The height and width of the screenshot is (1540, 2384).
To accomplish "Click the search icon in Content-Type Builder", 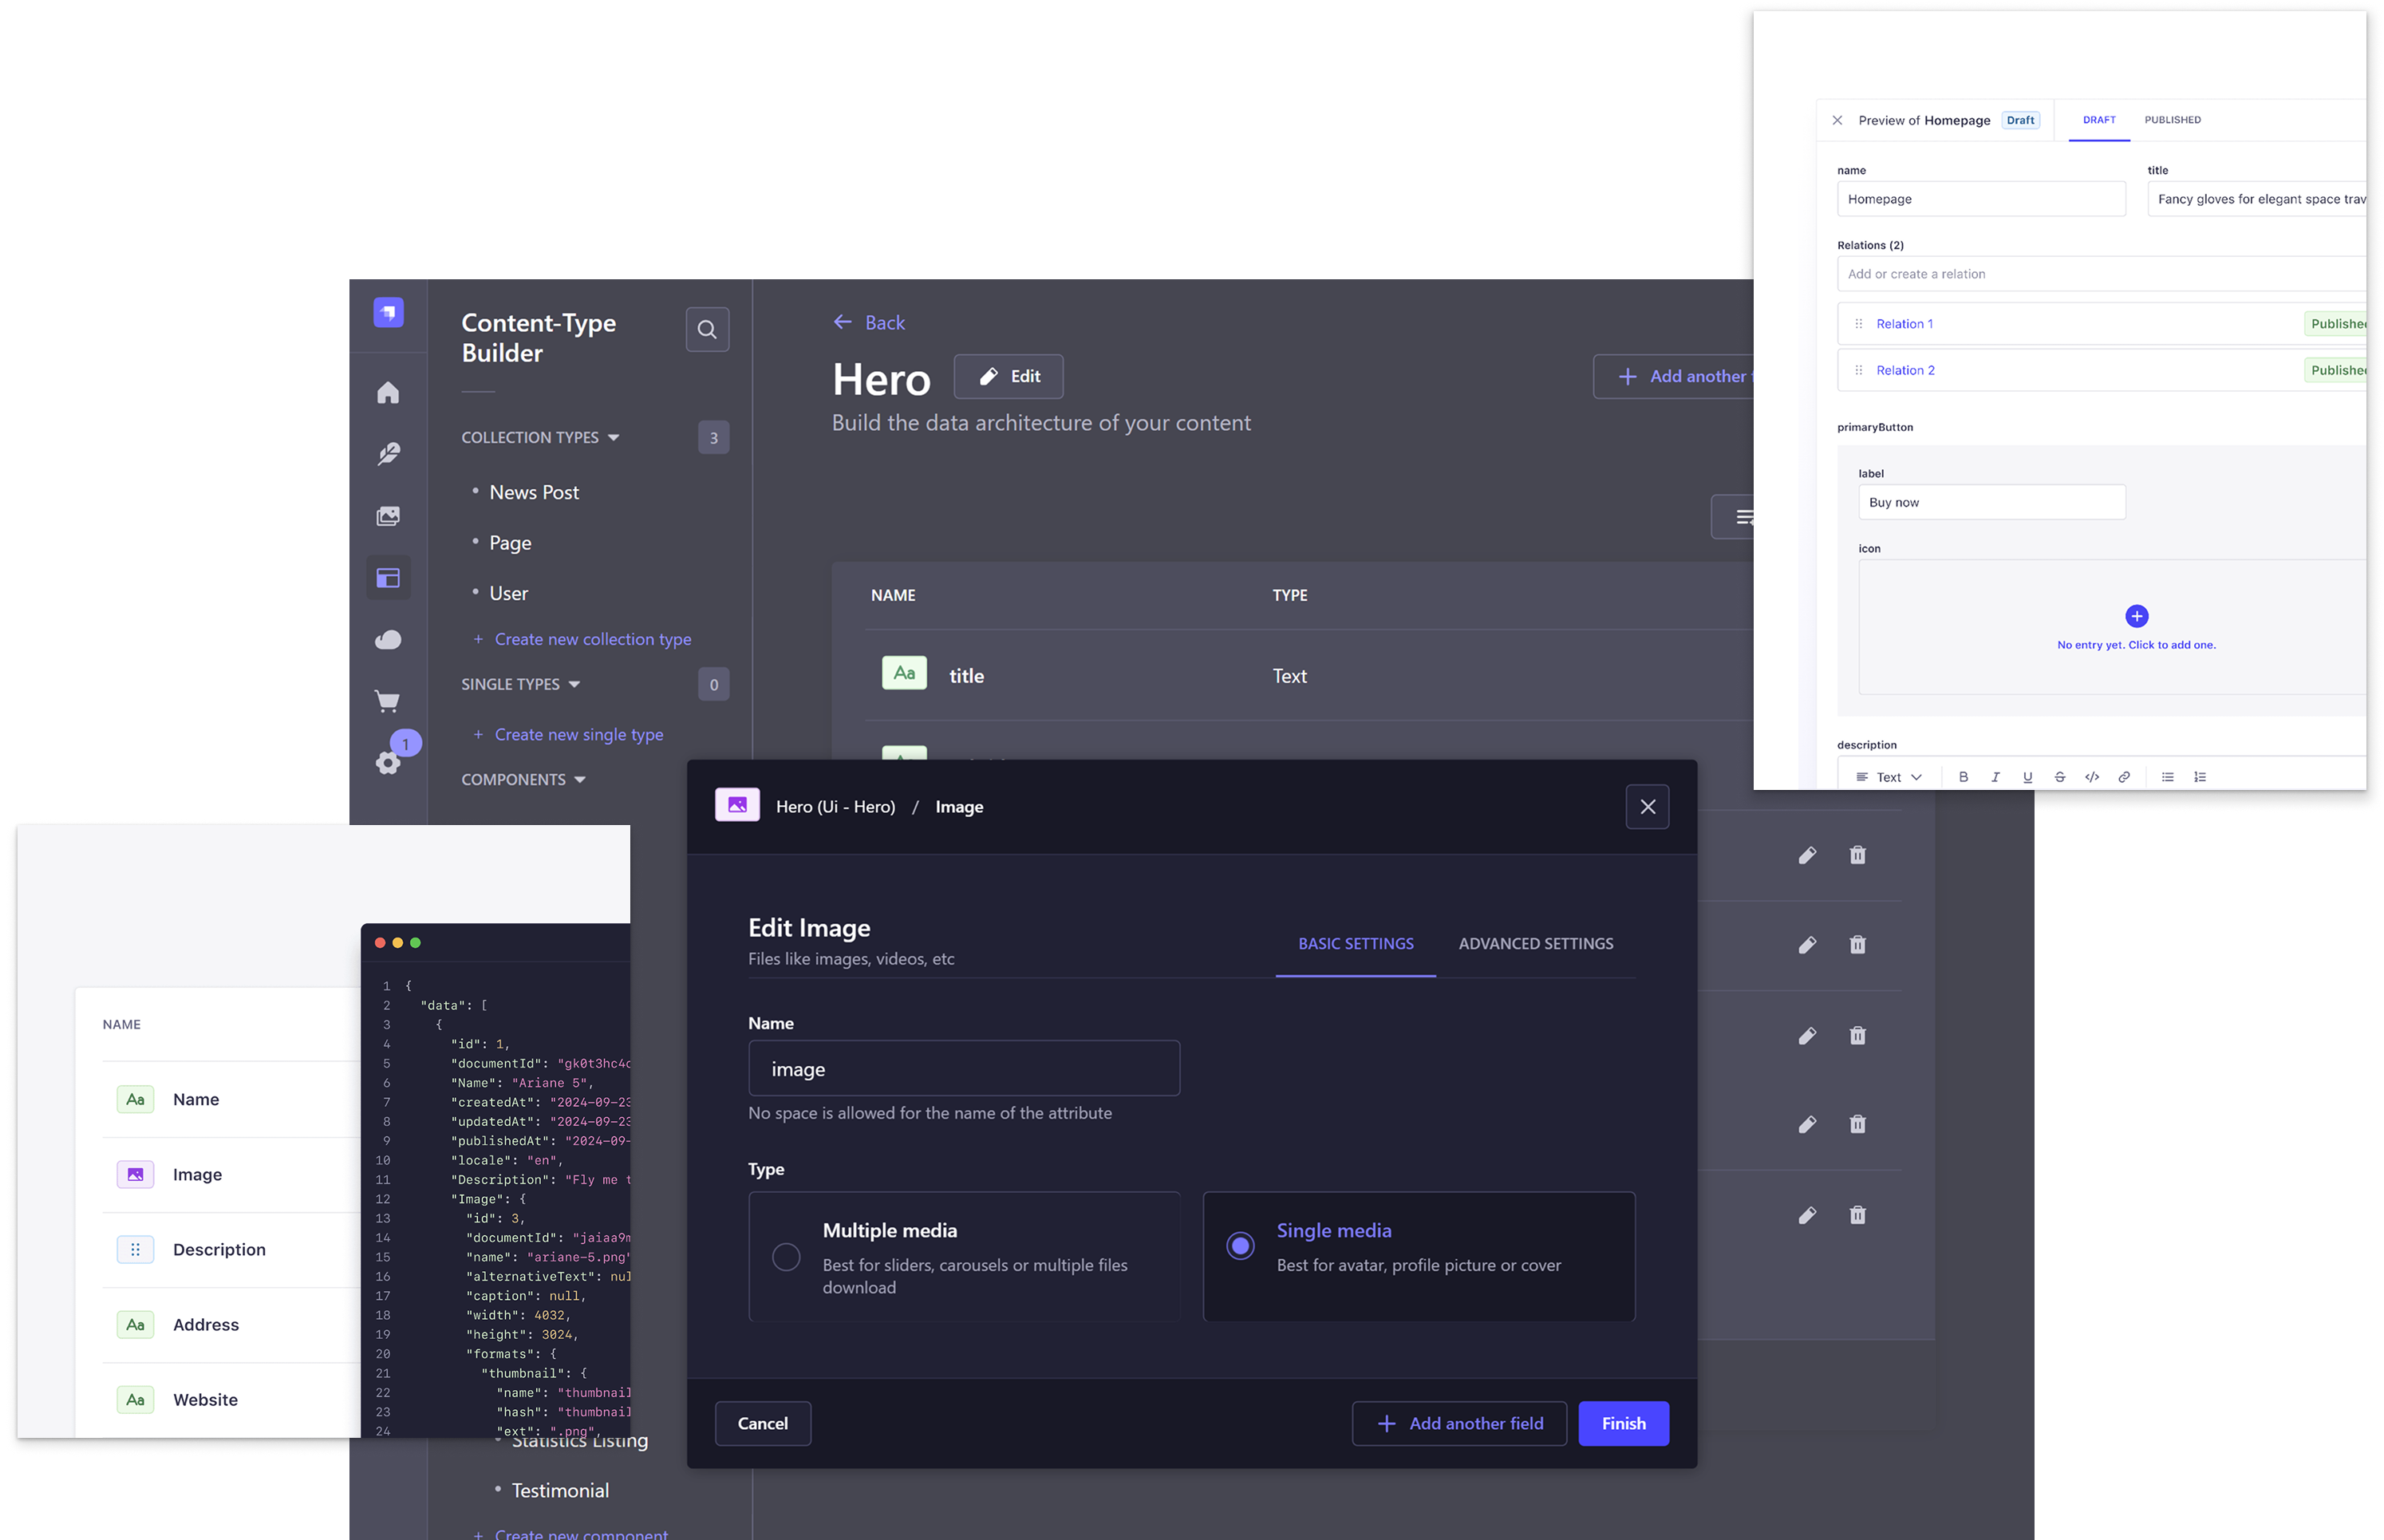I will pos(707,329).
